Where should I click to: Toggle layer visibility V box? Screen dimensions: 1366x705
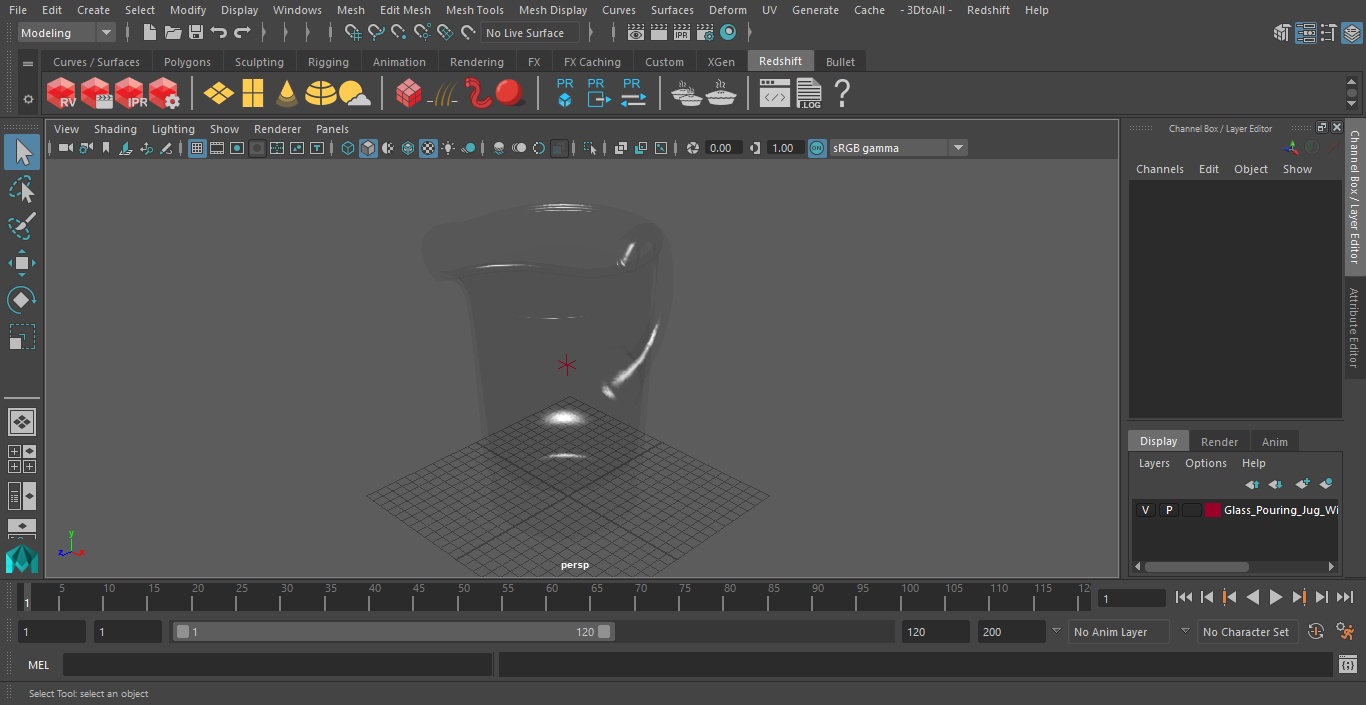[x=1145, y=510]
